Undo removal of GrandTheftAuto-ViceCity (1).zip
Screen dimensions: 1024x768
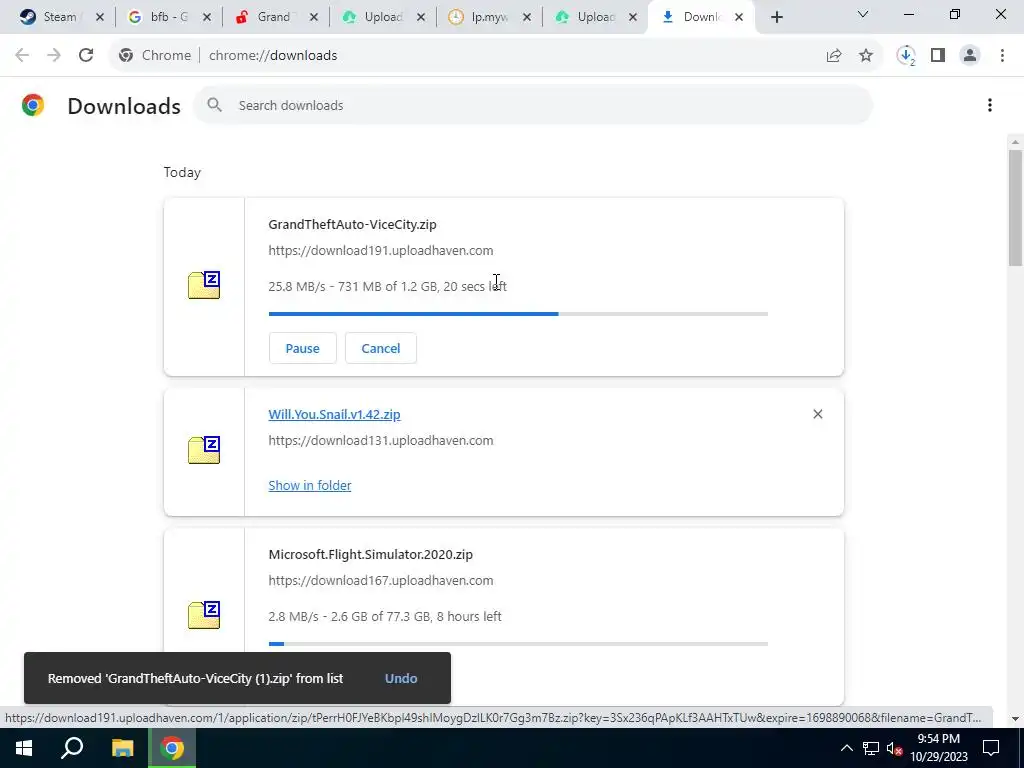coord(401,679)
